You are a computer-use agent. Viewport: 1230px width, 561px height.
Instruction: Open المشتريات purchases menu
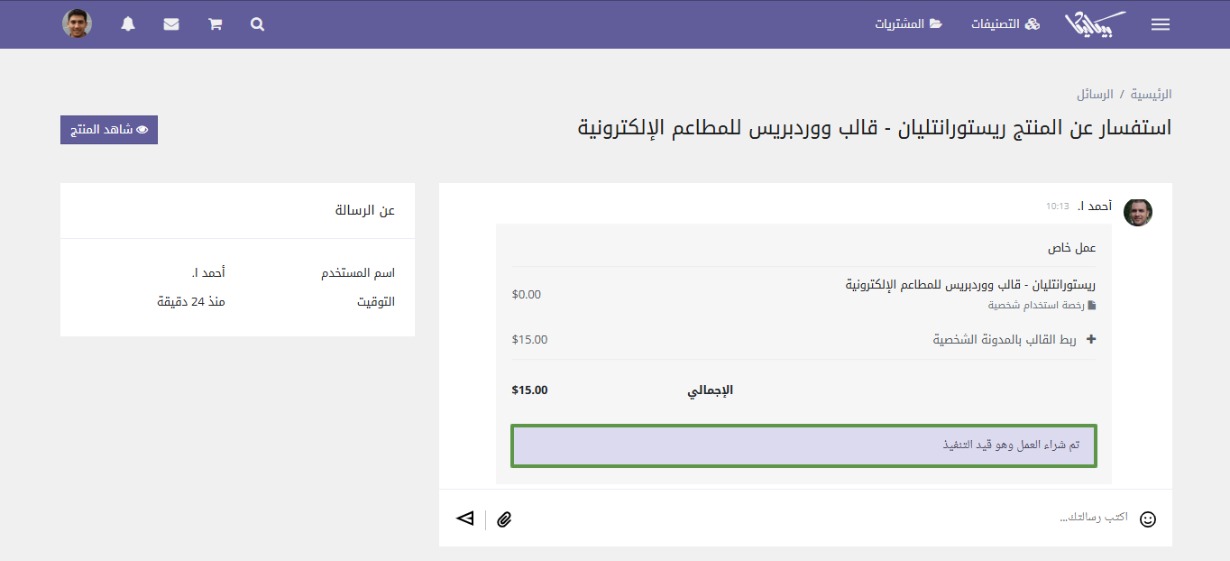point(909,24)
